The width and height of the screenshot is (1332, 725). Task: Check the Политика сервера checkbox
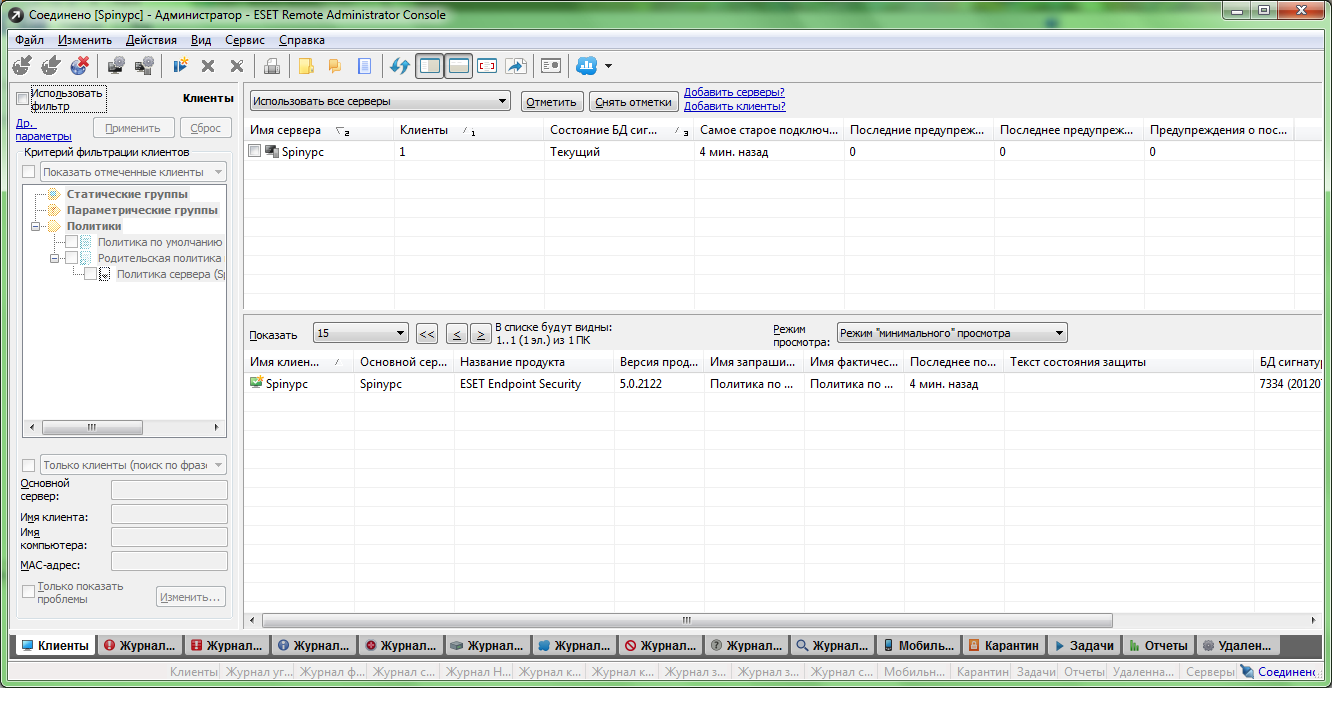pos(90,274)
